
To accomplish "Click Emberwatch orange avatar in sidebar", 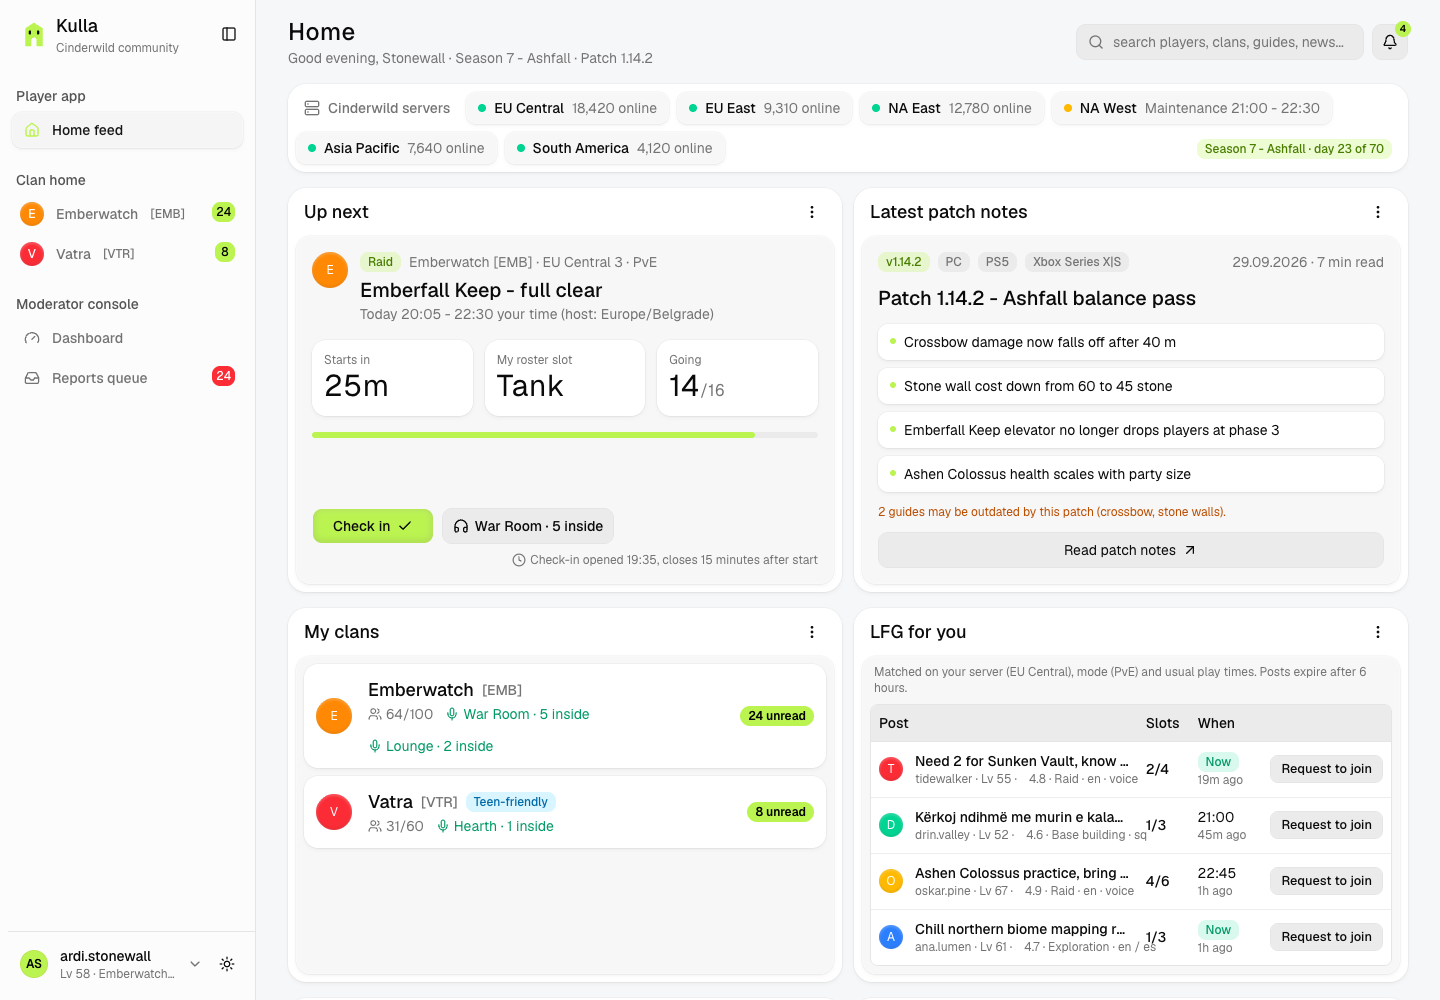I will (x=32, y=214).
